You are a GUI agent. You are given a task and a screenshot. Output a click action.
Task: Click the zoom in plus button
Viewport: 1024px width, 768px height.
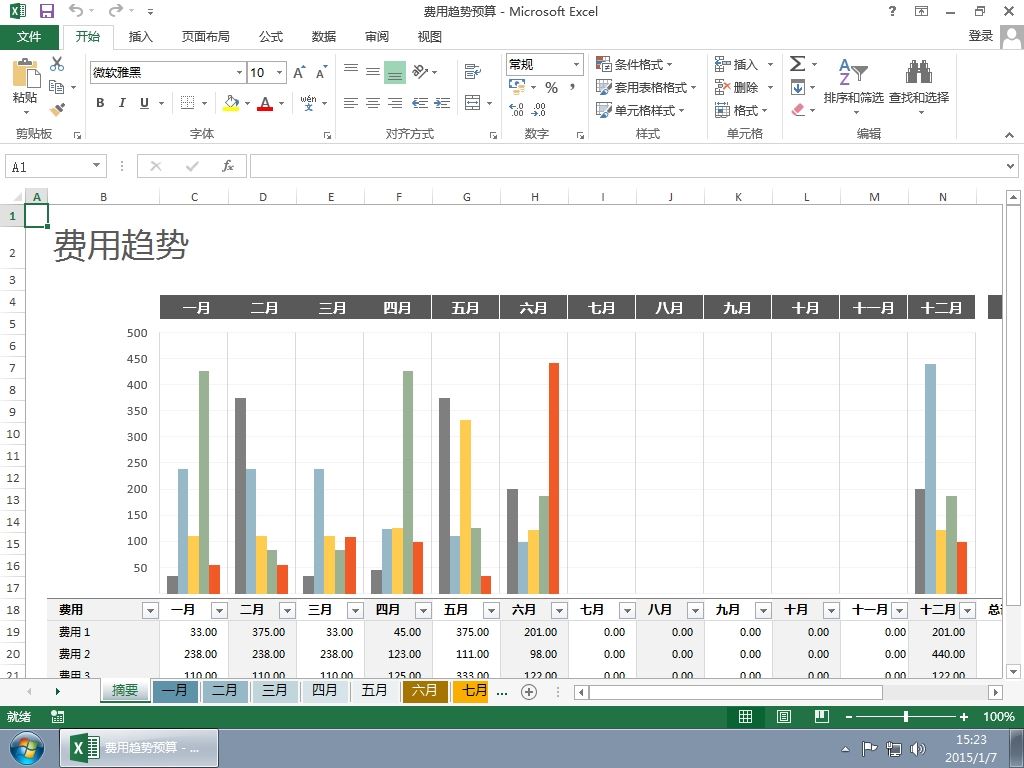pyautogui.click(x=964, y=717)
